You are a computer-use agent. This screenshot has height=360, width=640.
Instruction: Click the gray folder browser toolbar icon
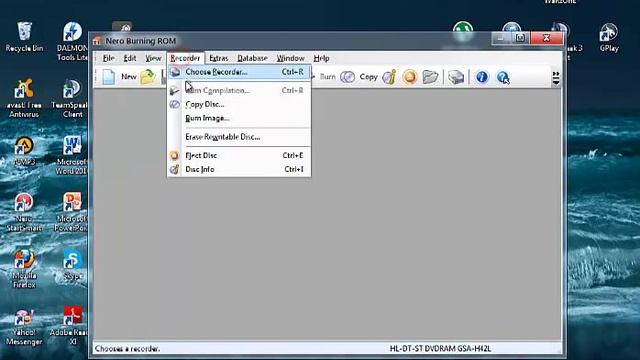(x=430, y=77)
